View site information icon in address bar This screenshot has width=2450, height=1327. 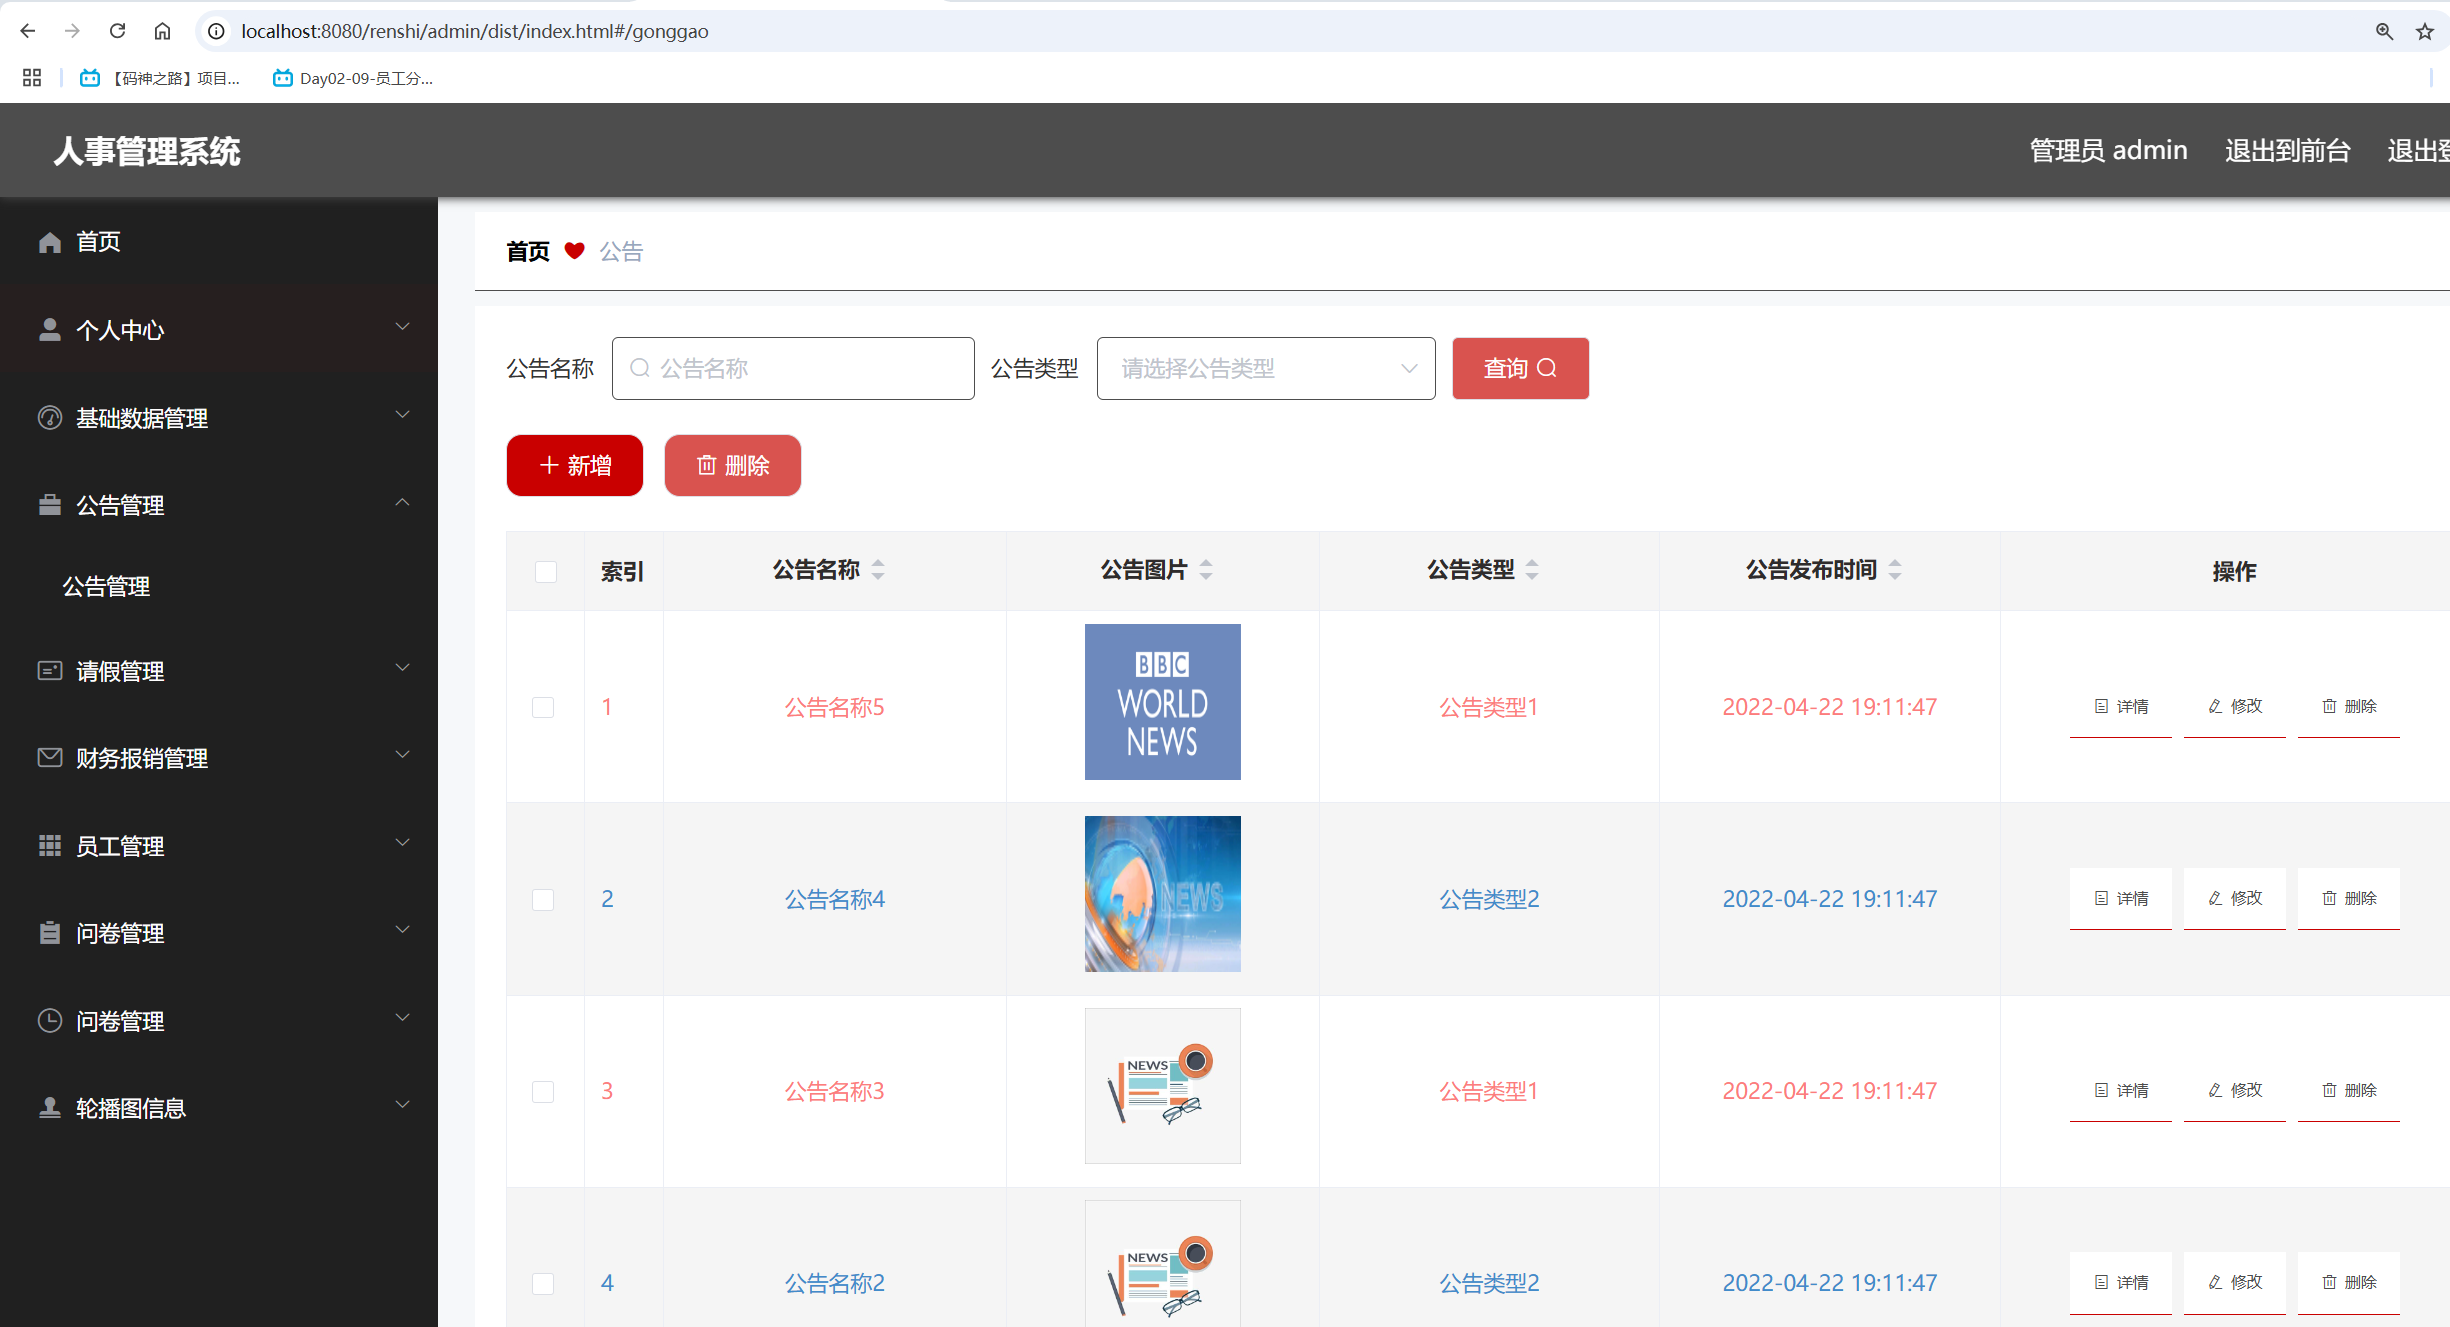coord(216,31)
